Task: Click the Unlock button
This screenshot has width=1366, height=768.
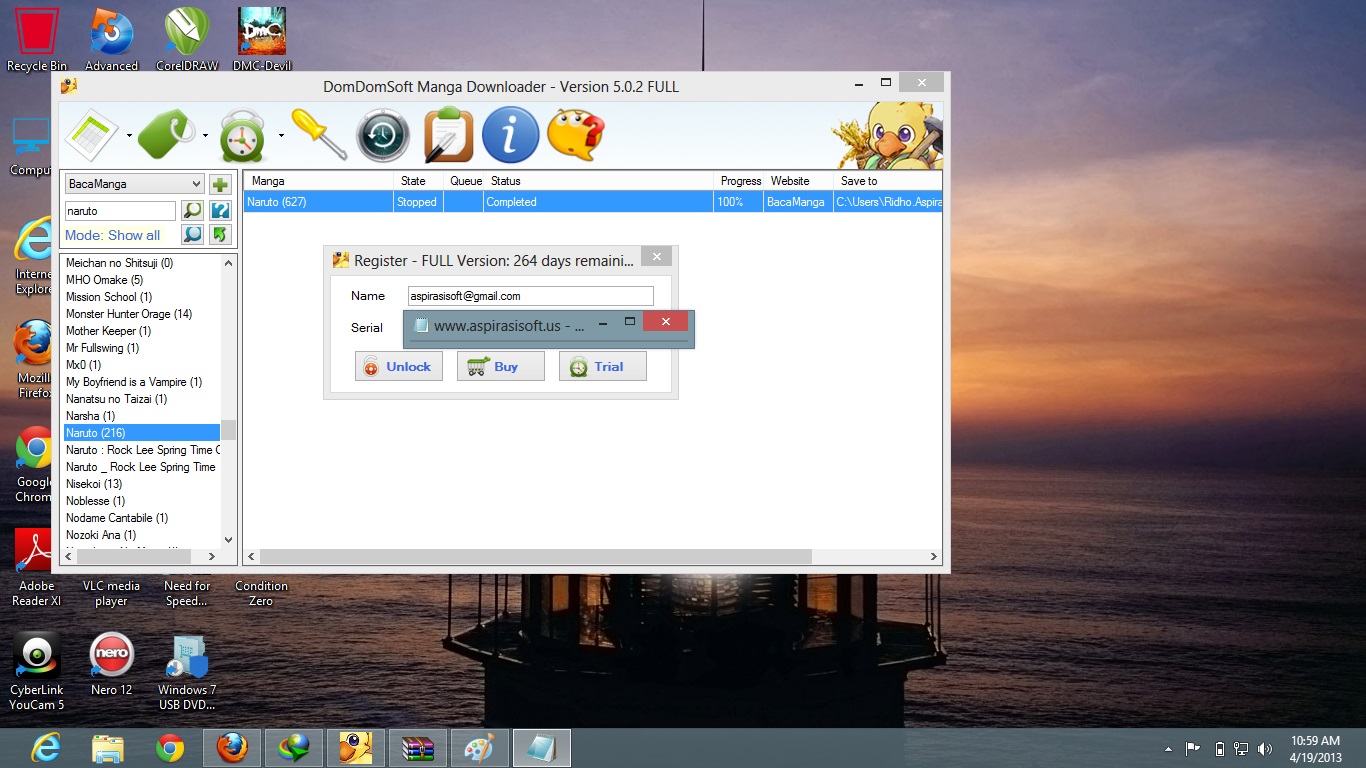Action: click(399, 366)
